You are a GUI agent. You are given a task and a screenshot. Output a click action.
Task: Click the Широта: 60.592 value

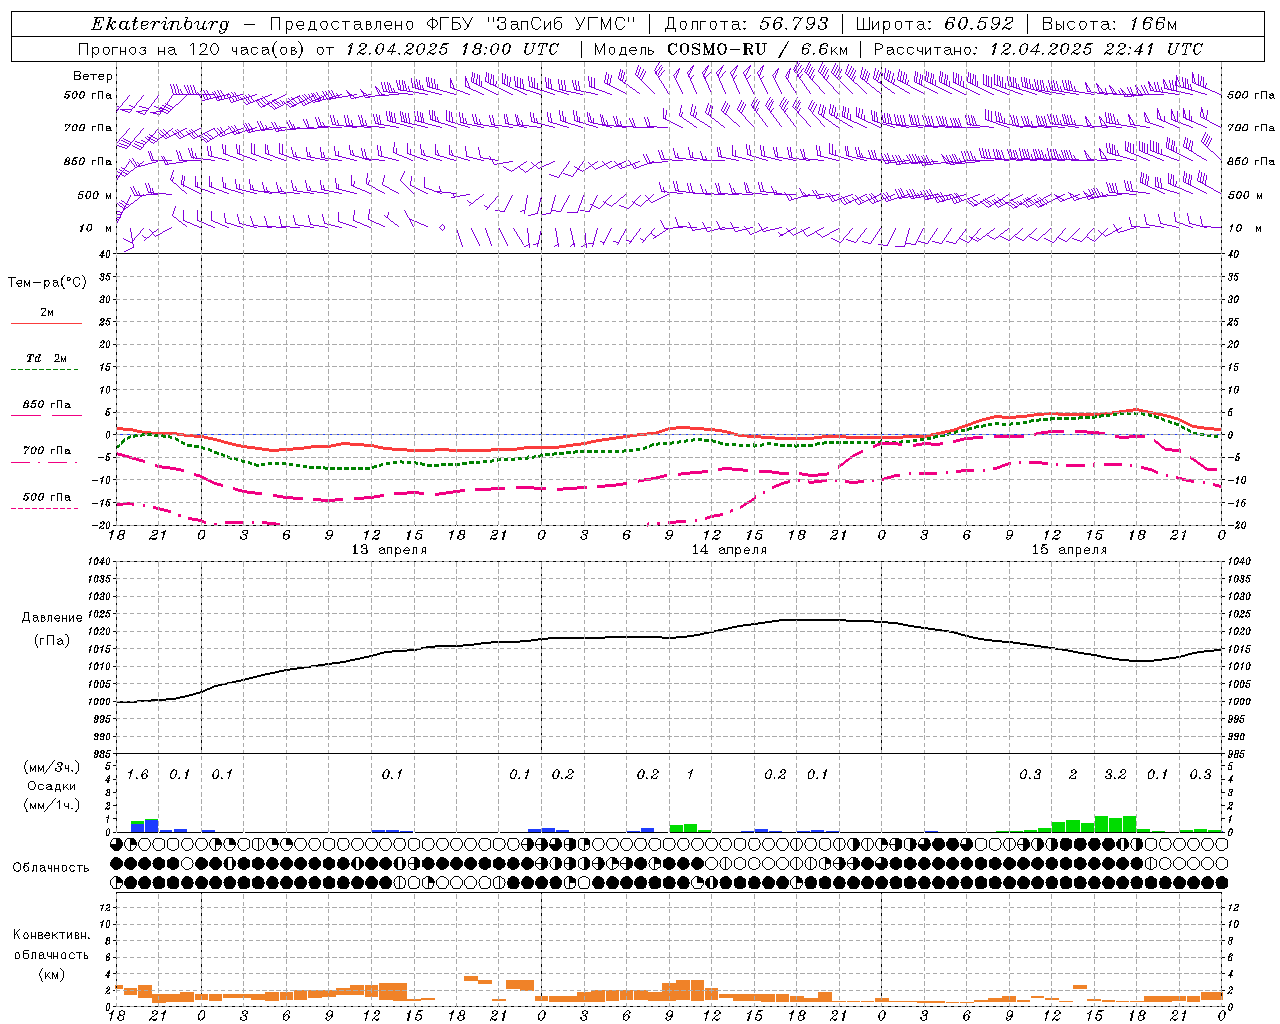click(934, 24)
